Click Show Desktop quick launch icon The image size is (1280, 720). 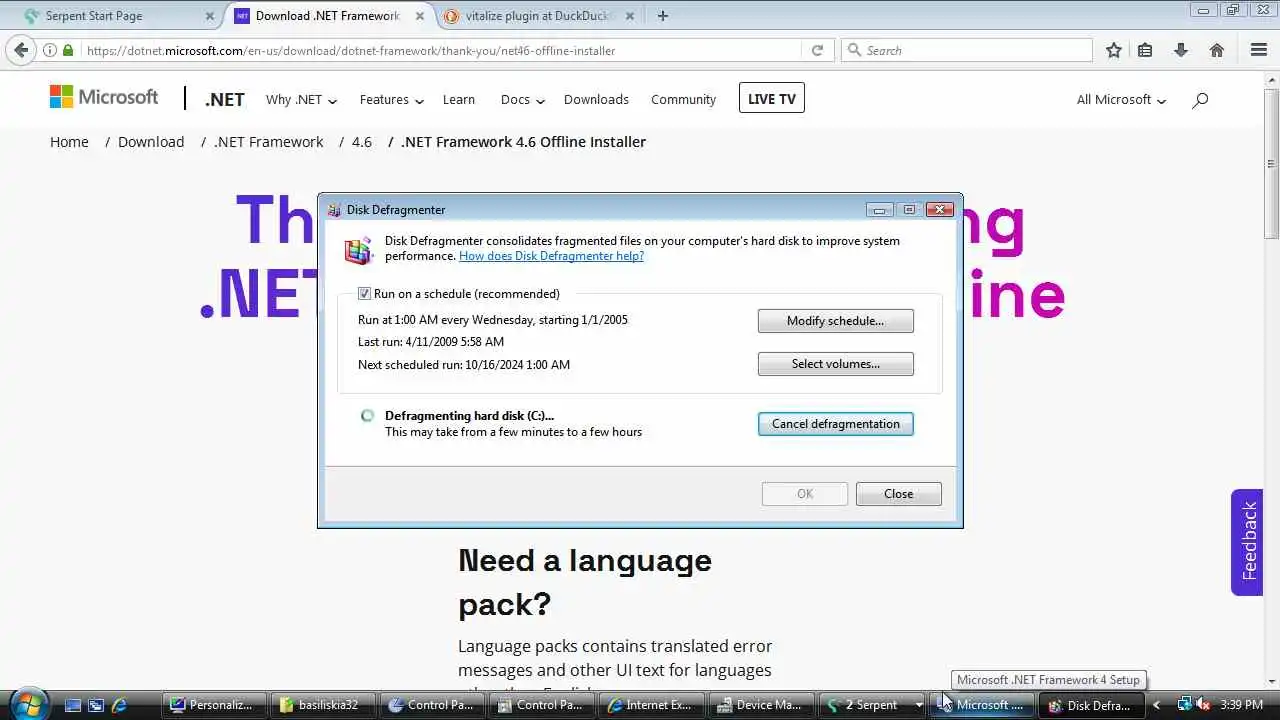(x=73, y=705)
